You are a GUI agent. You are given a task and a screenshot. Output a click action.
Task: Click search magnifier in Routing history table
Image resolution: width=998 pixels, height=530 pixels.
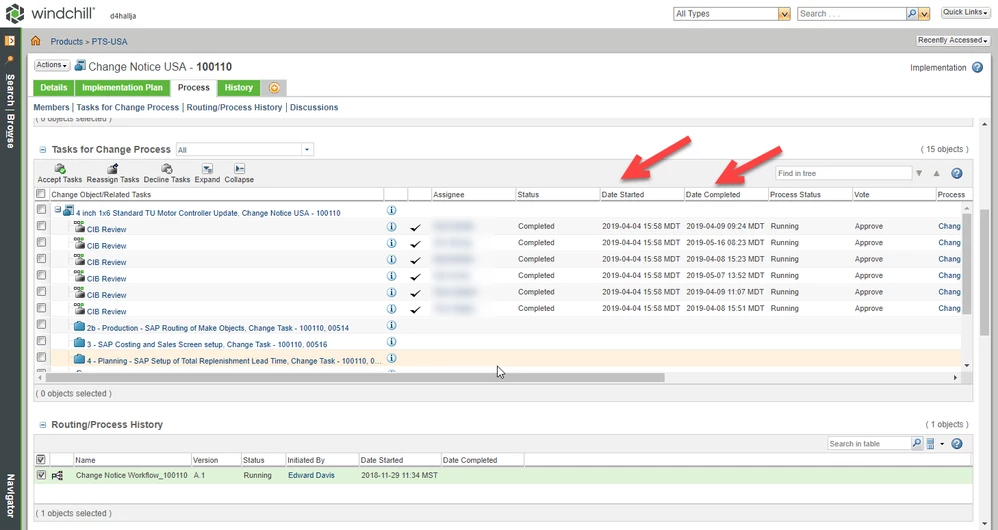(917, 443)
